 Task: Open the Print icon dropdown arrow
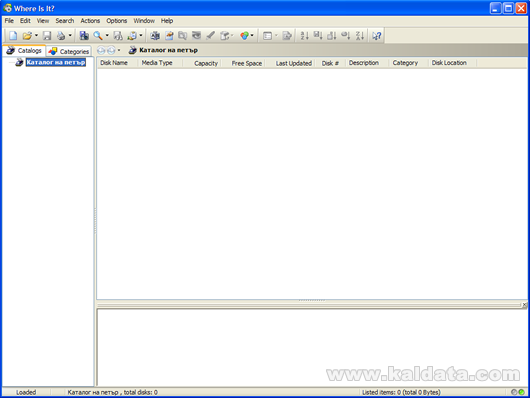click(70, 35)
